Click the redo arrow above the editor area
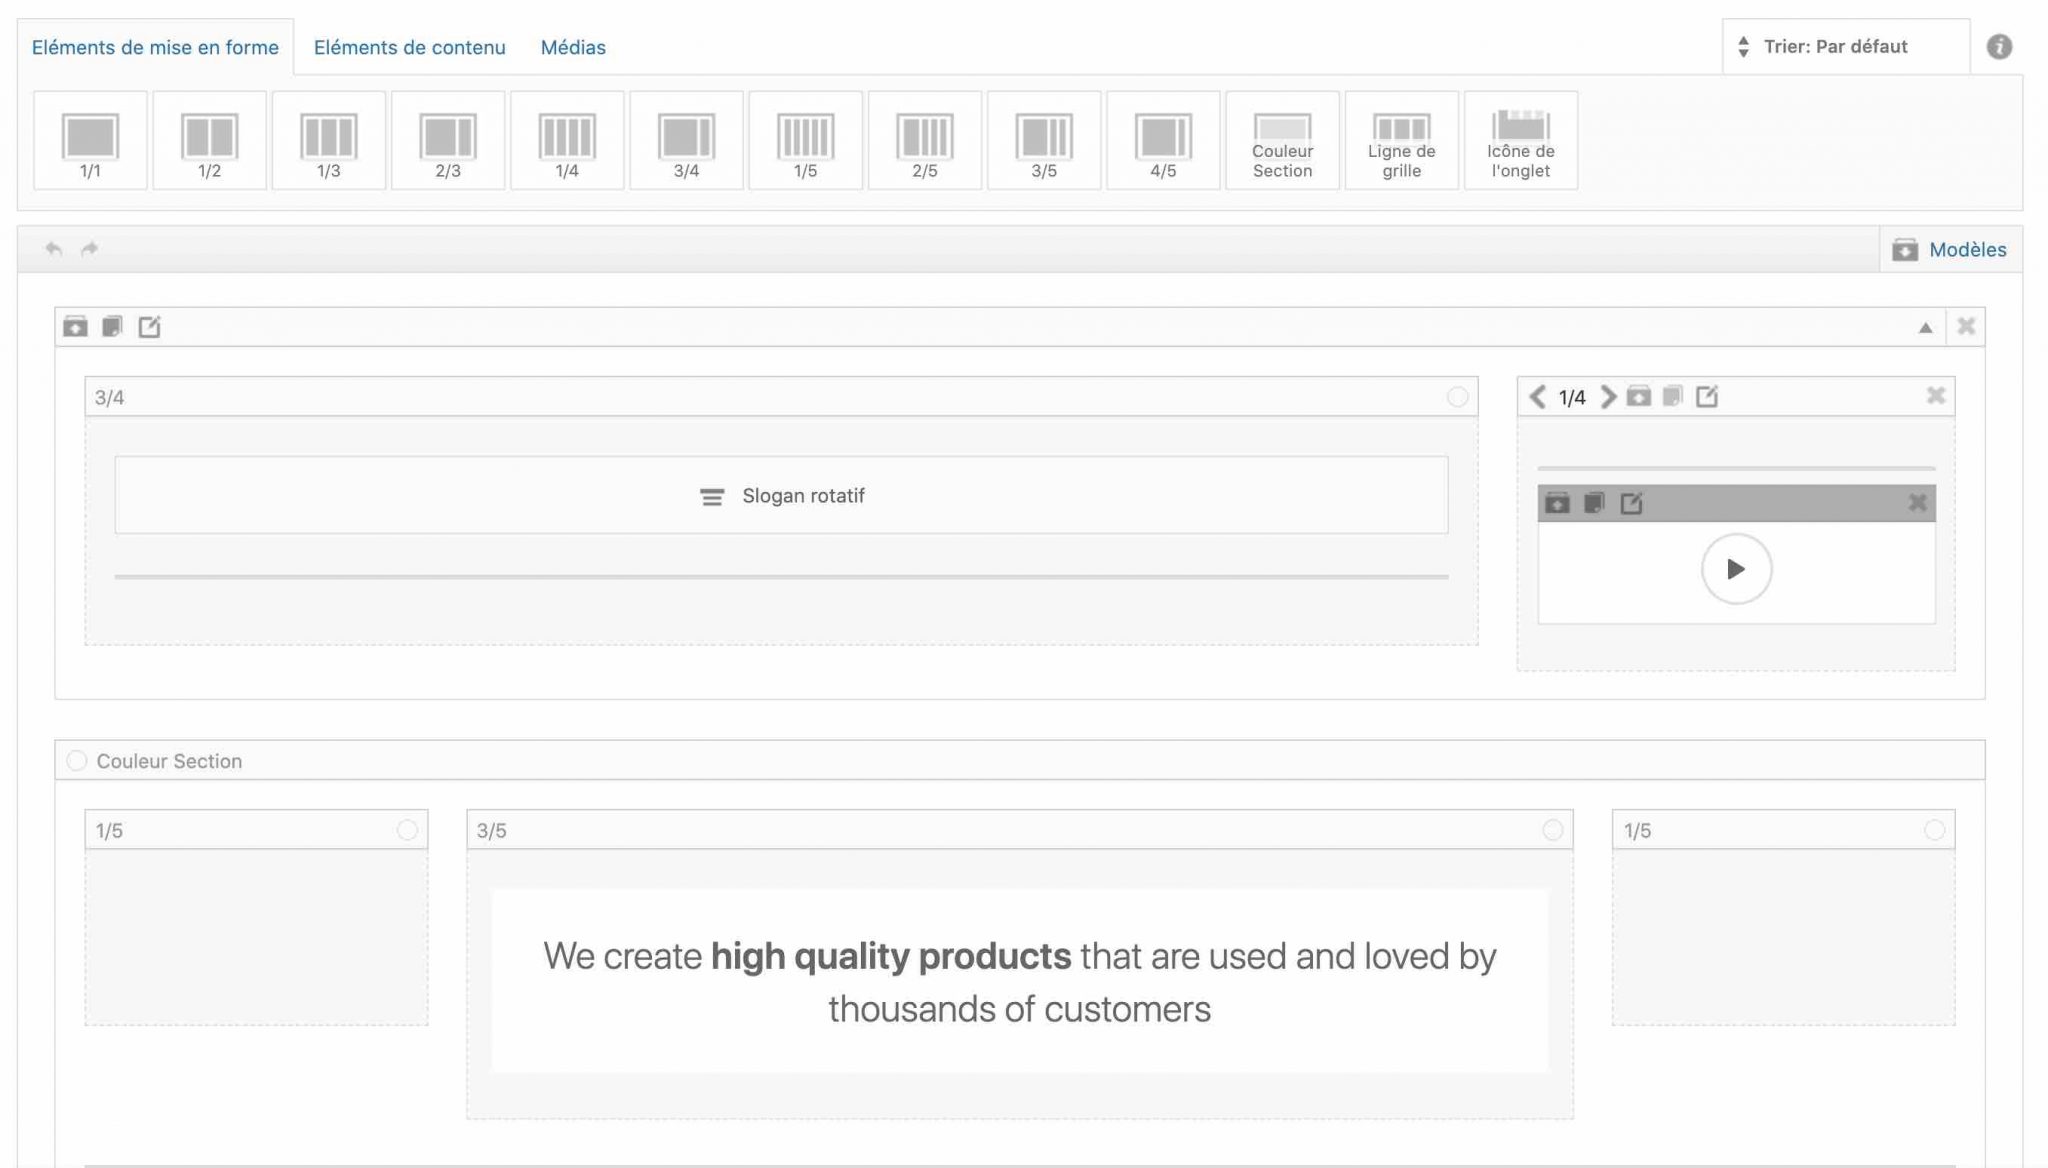The width and height of the screenshot is (2048, 1168). click(89, 247)
